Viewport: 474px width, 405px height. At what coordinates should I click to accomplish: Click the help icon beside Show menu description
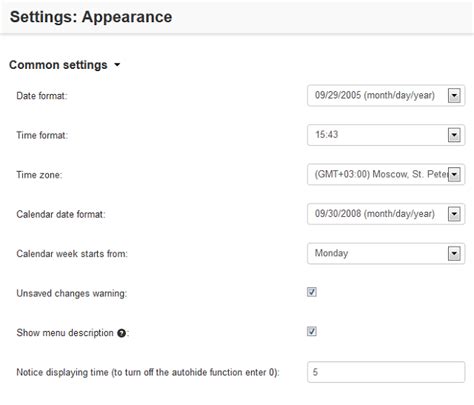(121, 333)
